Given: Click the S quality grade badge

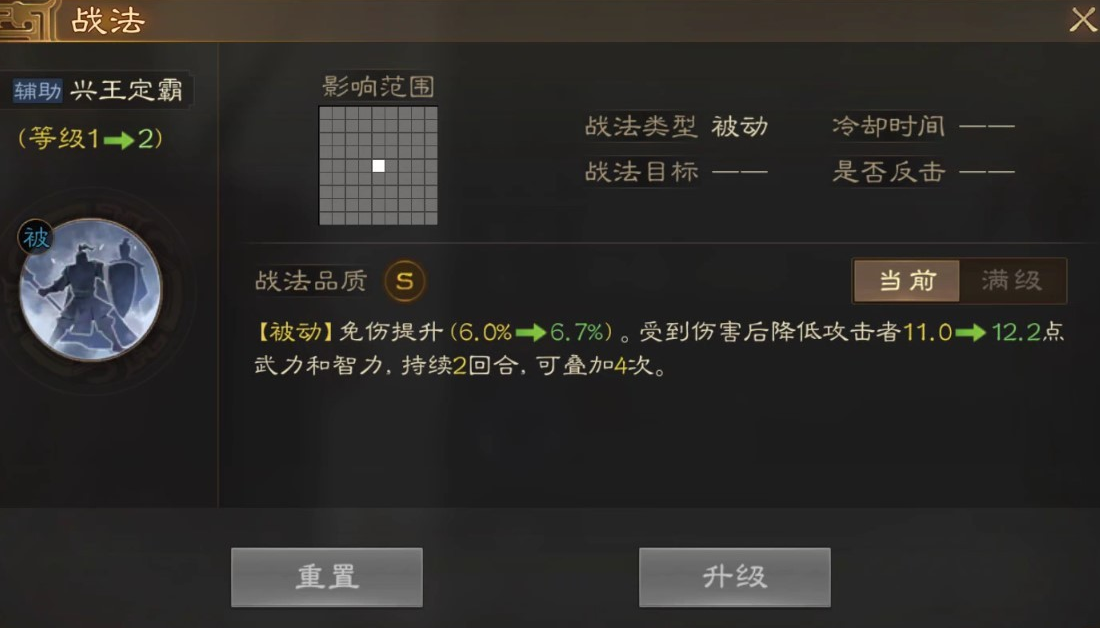Looking at the screenshot, I should [405, 281].
